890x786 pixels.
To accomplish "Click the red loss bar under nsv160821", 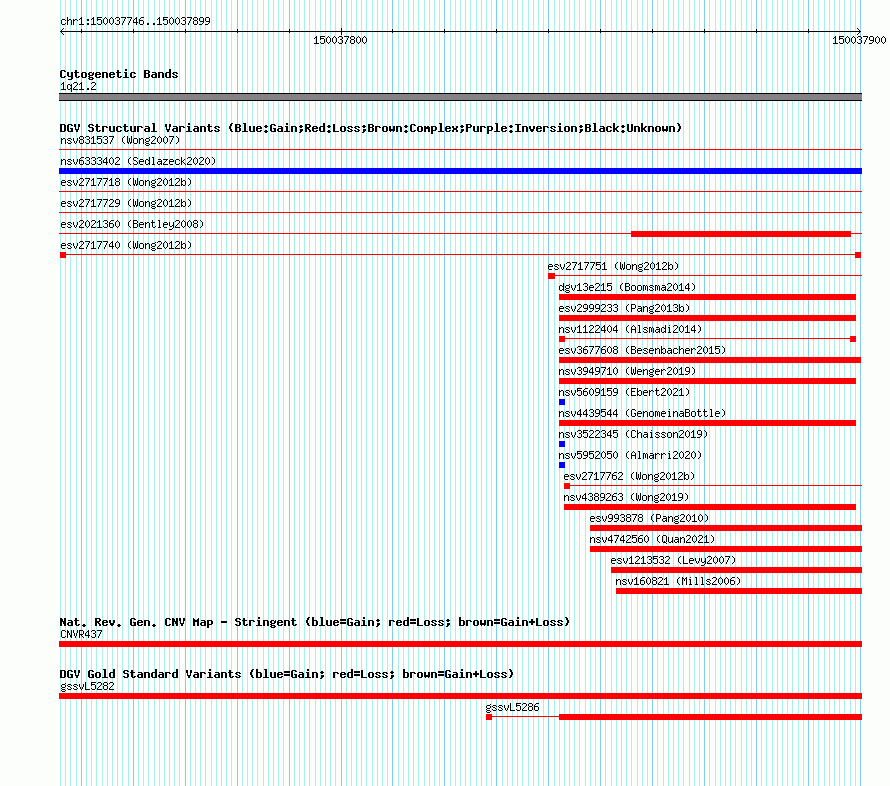I will 739,591.
